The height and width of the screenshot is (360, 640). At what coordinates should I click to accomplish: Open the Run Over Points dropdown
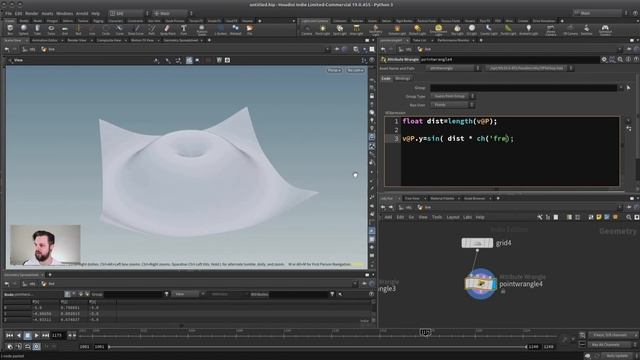point(453,105)
